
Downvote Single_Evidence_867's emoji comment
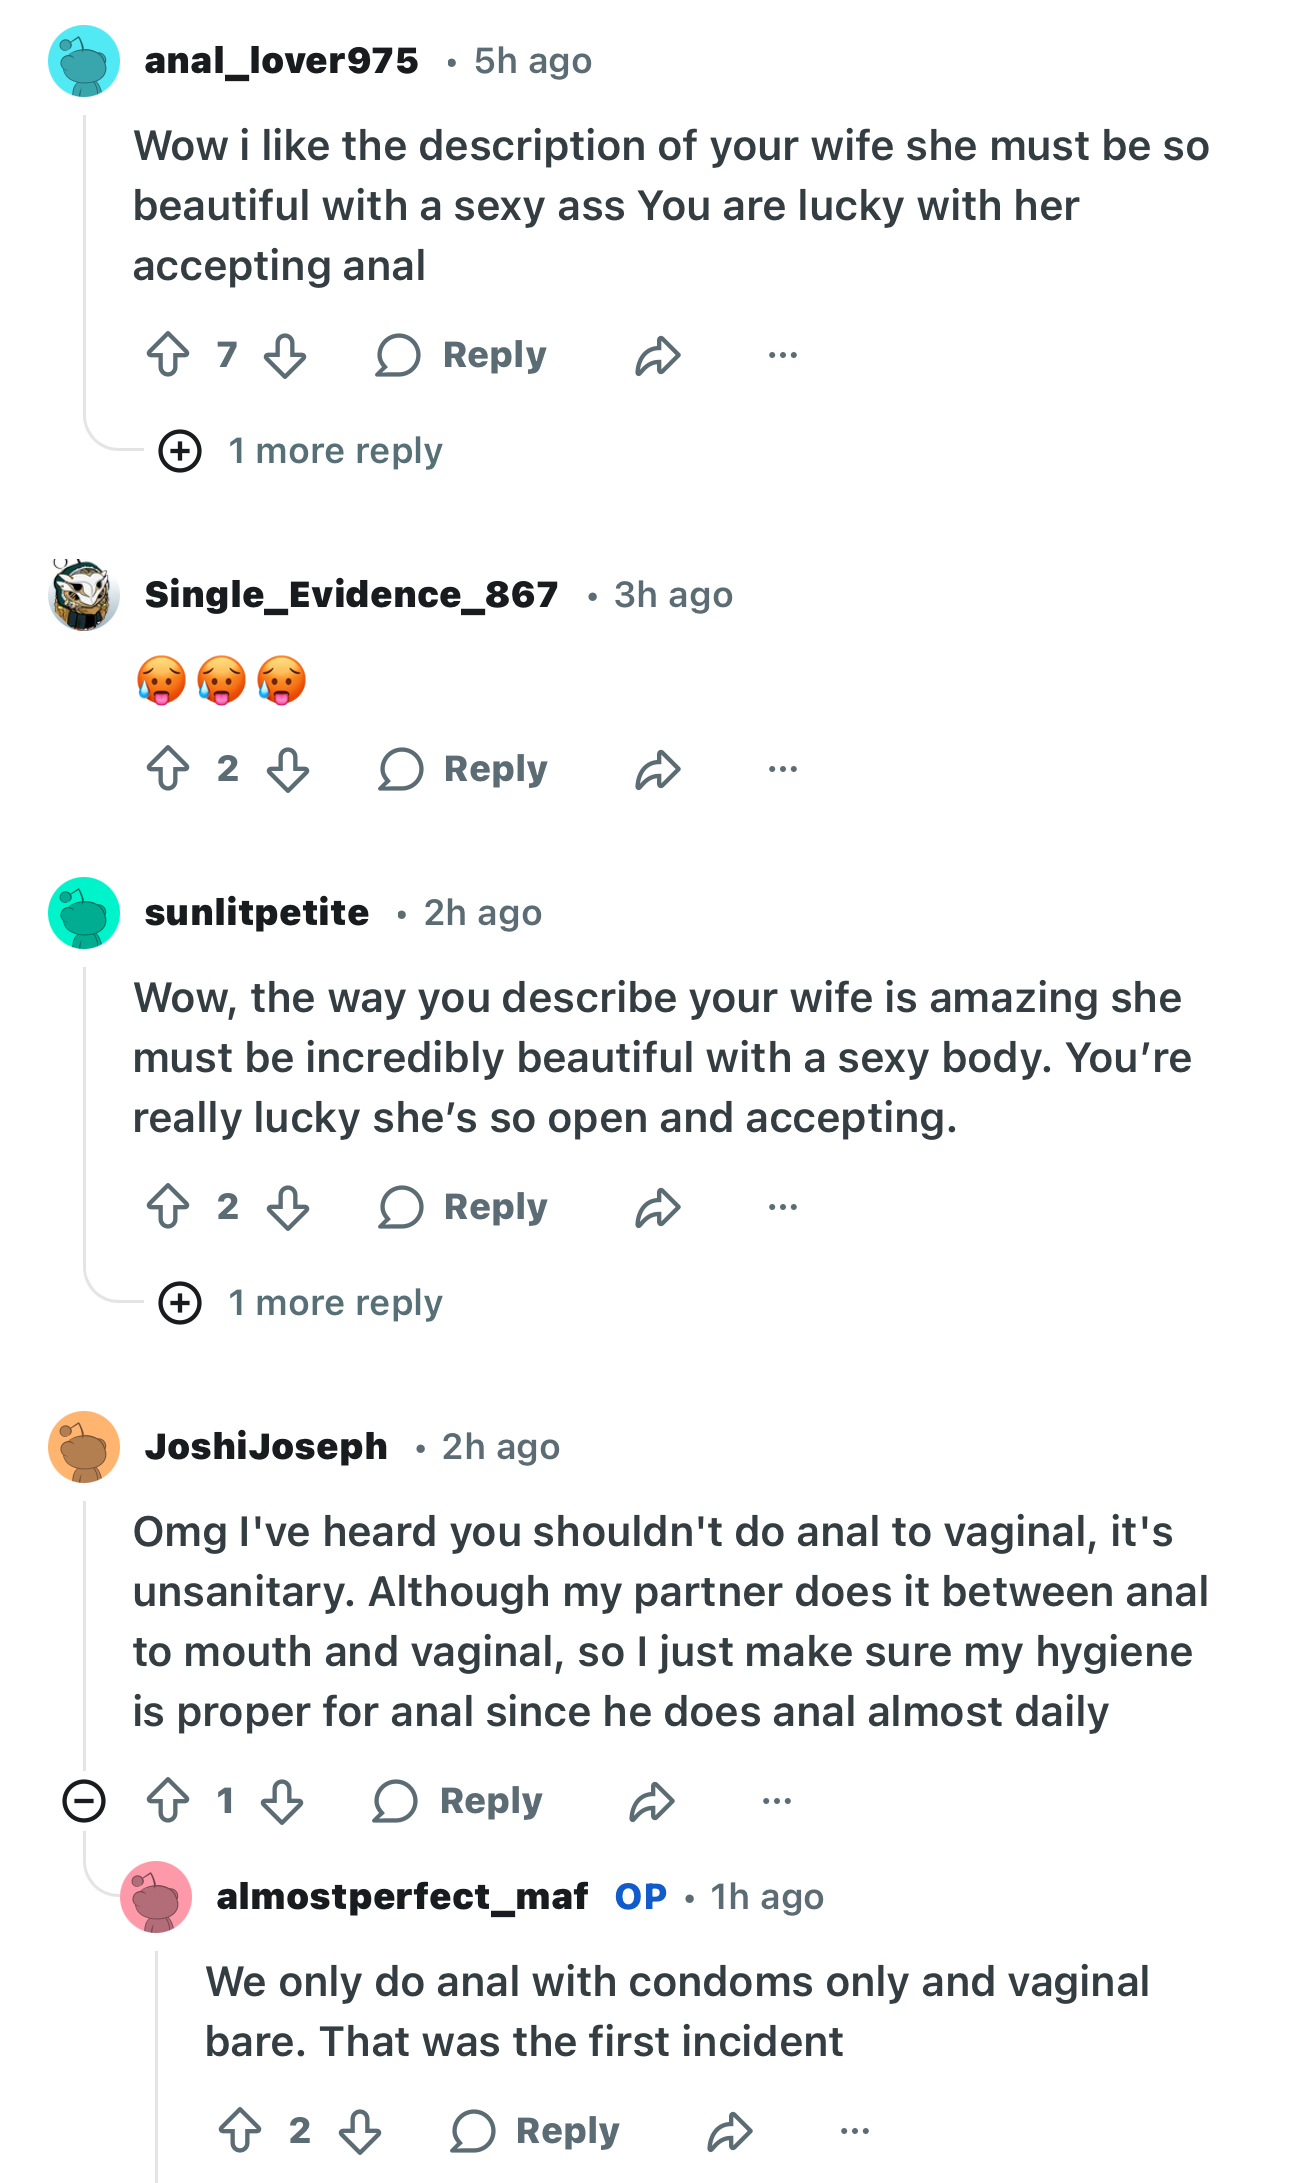click(x=288, y=770)
